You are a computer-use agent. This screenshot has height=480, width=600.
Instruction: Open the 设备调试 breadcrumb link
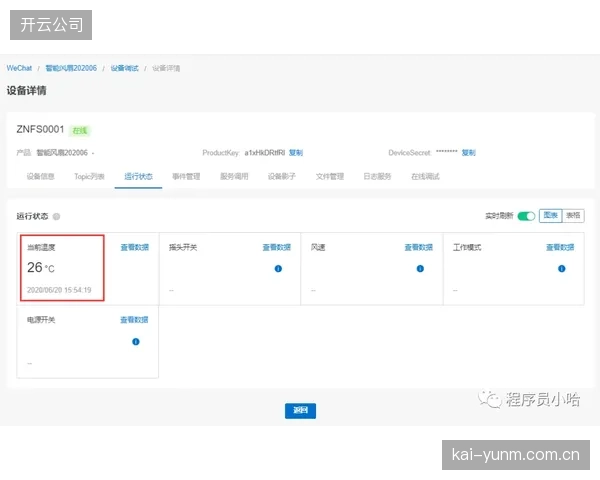coord(124,68)
